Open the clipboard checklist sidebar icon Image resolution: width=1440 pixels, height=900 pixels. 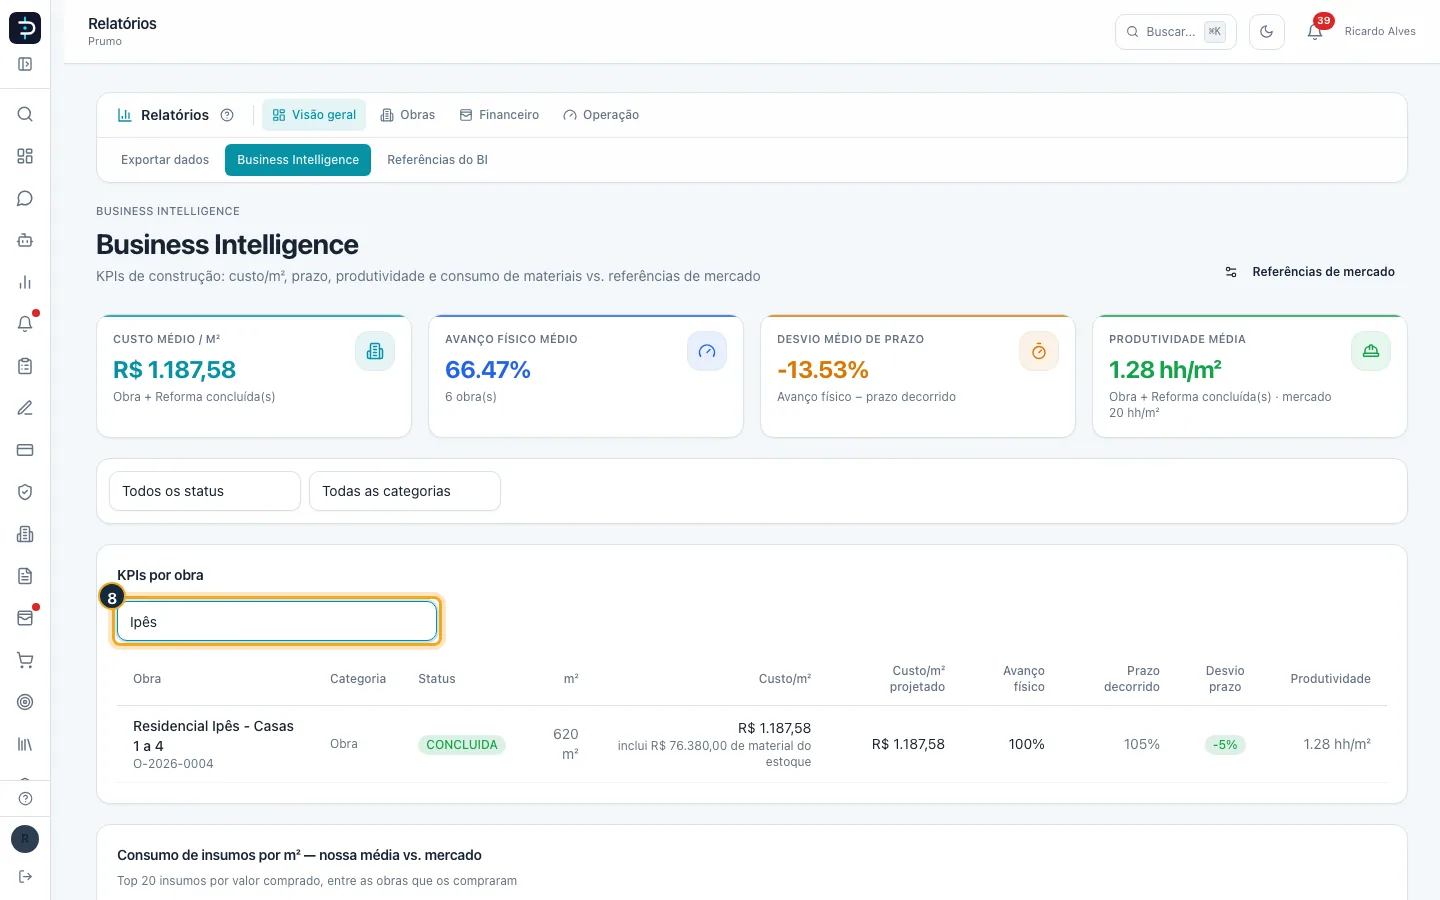point(25,366)
